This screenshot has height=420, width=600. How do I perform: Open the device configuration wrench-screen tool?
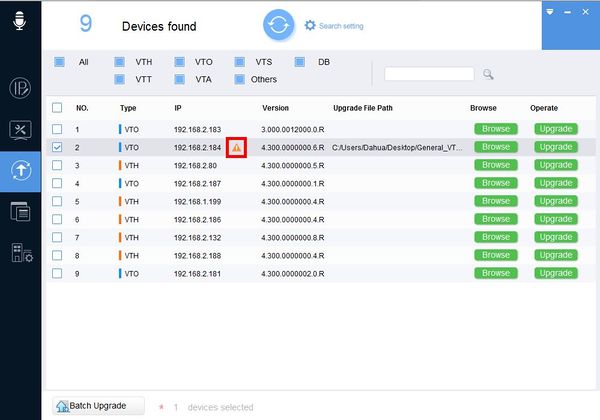pyautogui.click(x=20, y=130)
